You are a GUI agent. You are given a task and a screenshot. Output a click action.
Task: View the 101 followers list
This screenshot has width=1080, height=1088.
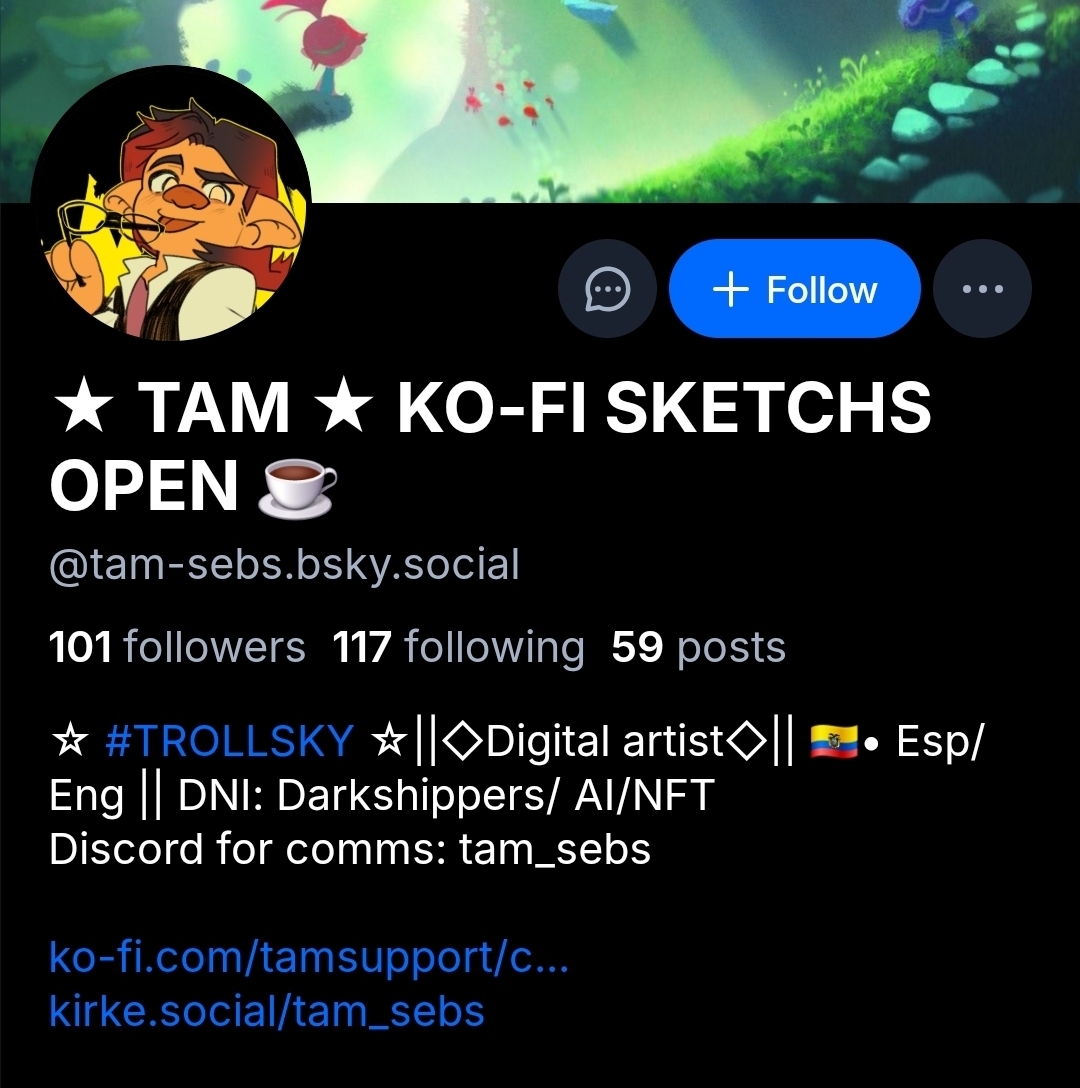177,647
